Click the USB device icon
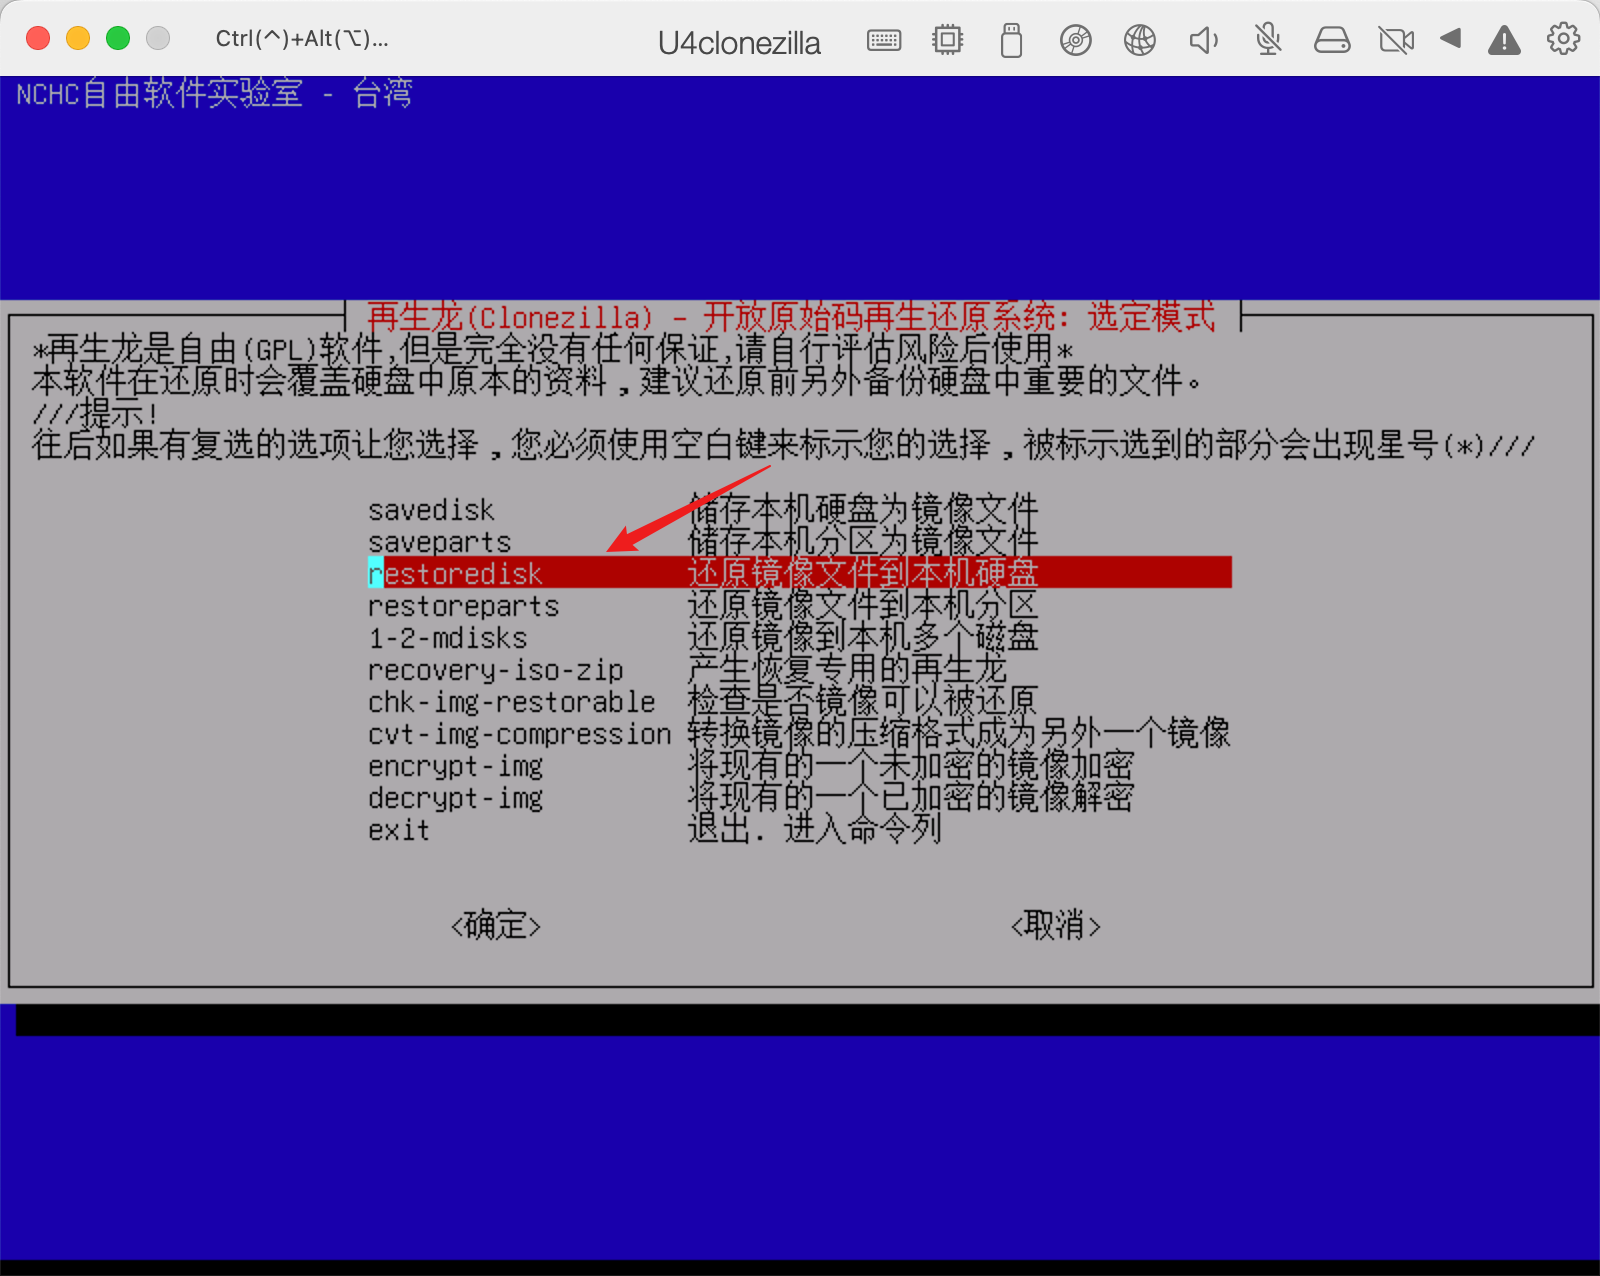Viewport: 1600px width, 1276px height. pyautogui.click(x=1011, y=40)
